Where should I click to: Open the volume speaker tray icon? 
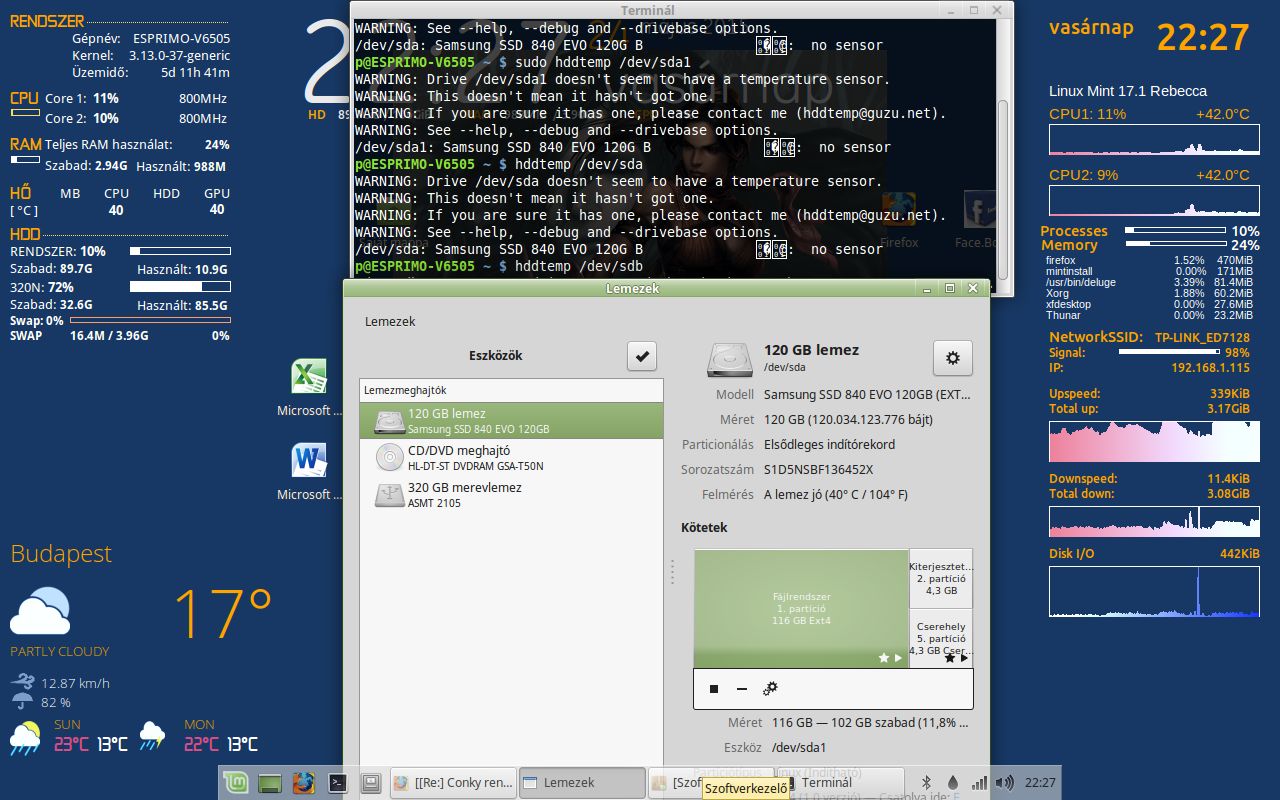pyautogui.click(x=1004, y=783)
